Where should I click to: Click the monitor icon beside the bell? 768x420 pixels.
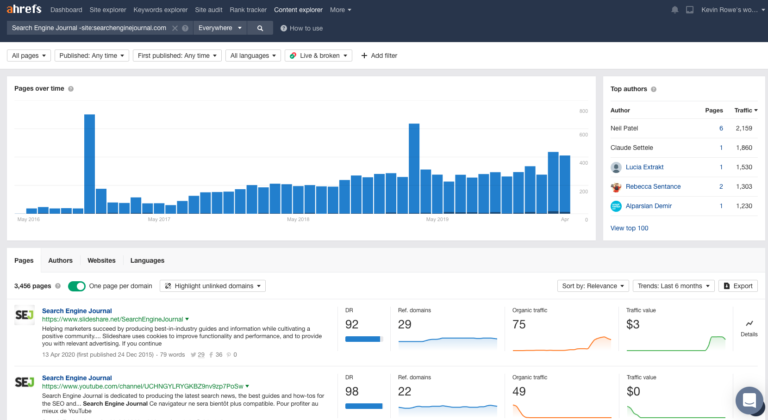(x=690, y=10)
